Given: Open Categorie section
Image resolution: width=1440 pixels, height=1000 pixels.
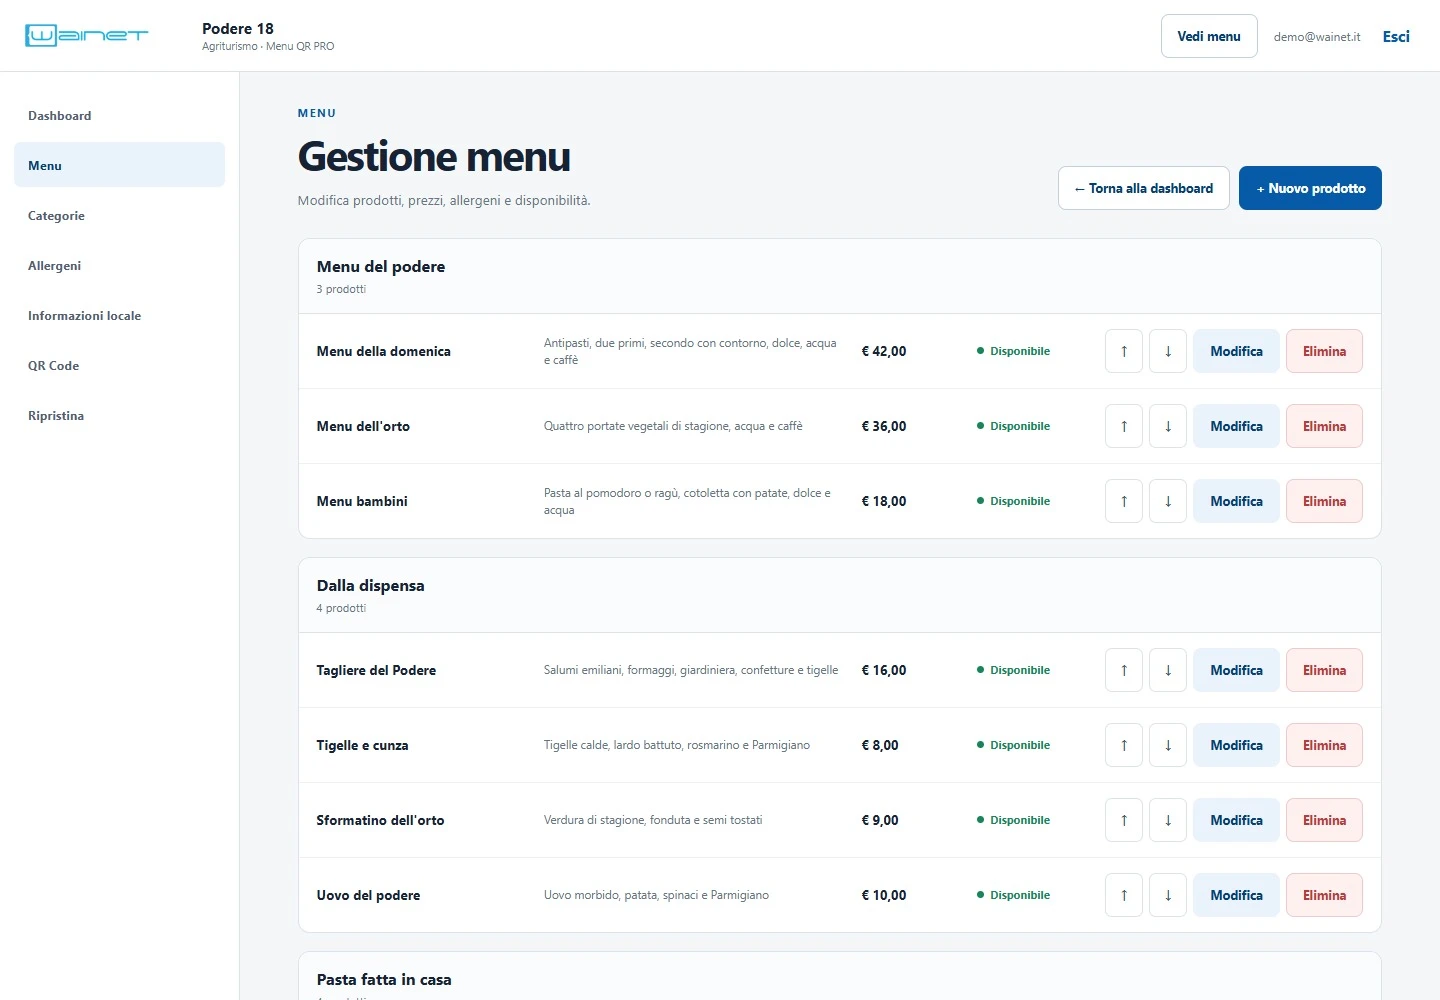Looking at the screenshot, I should click(x=119, y=216).
